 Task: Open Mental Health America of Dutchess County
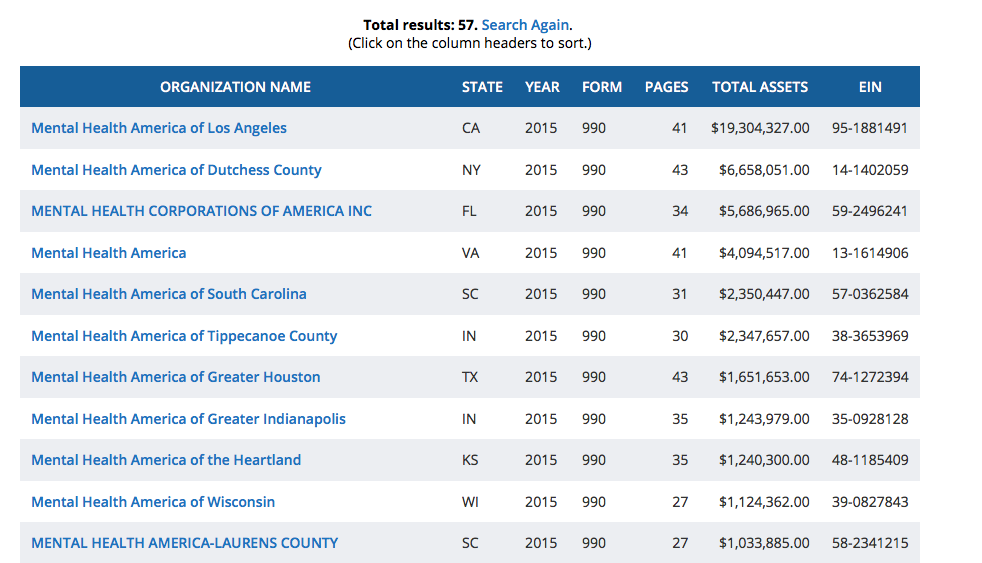click(x=176, y=170)
